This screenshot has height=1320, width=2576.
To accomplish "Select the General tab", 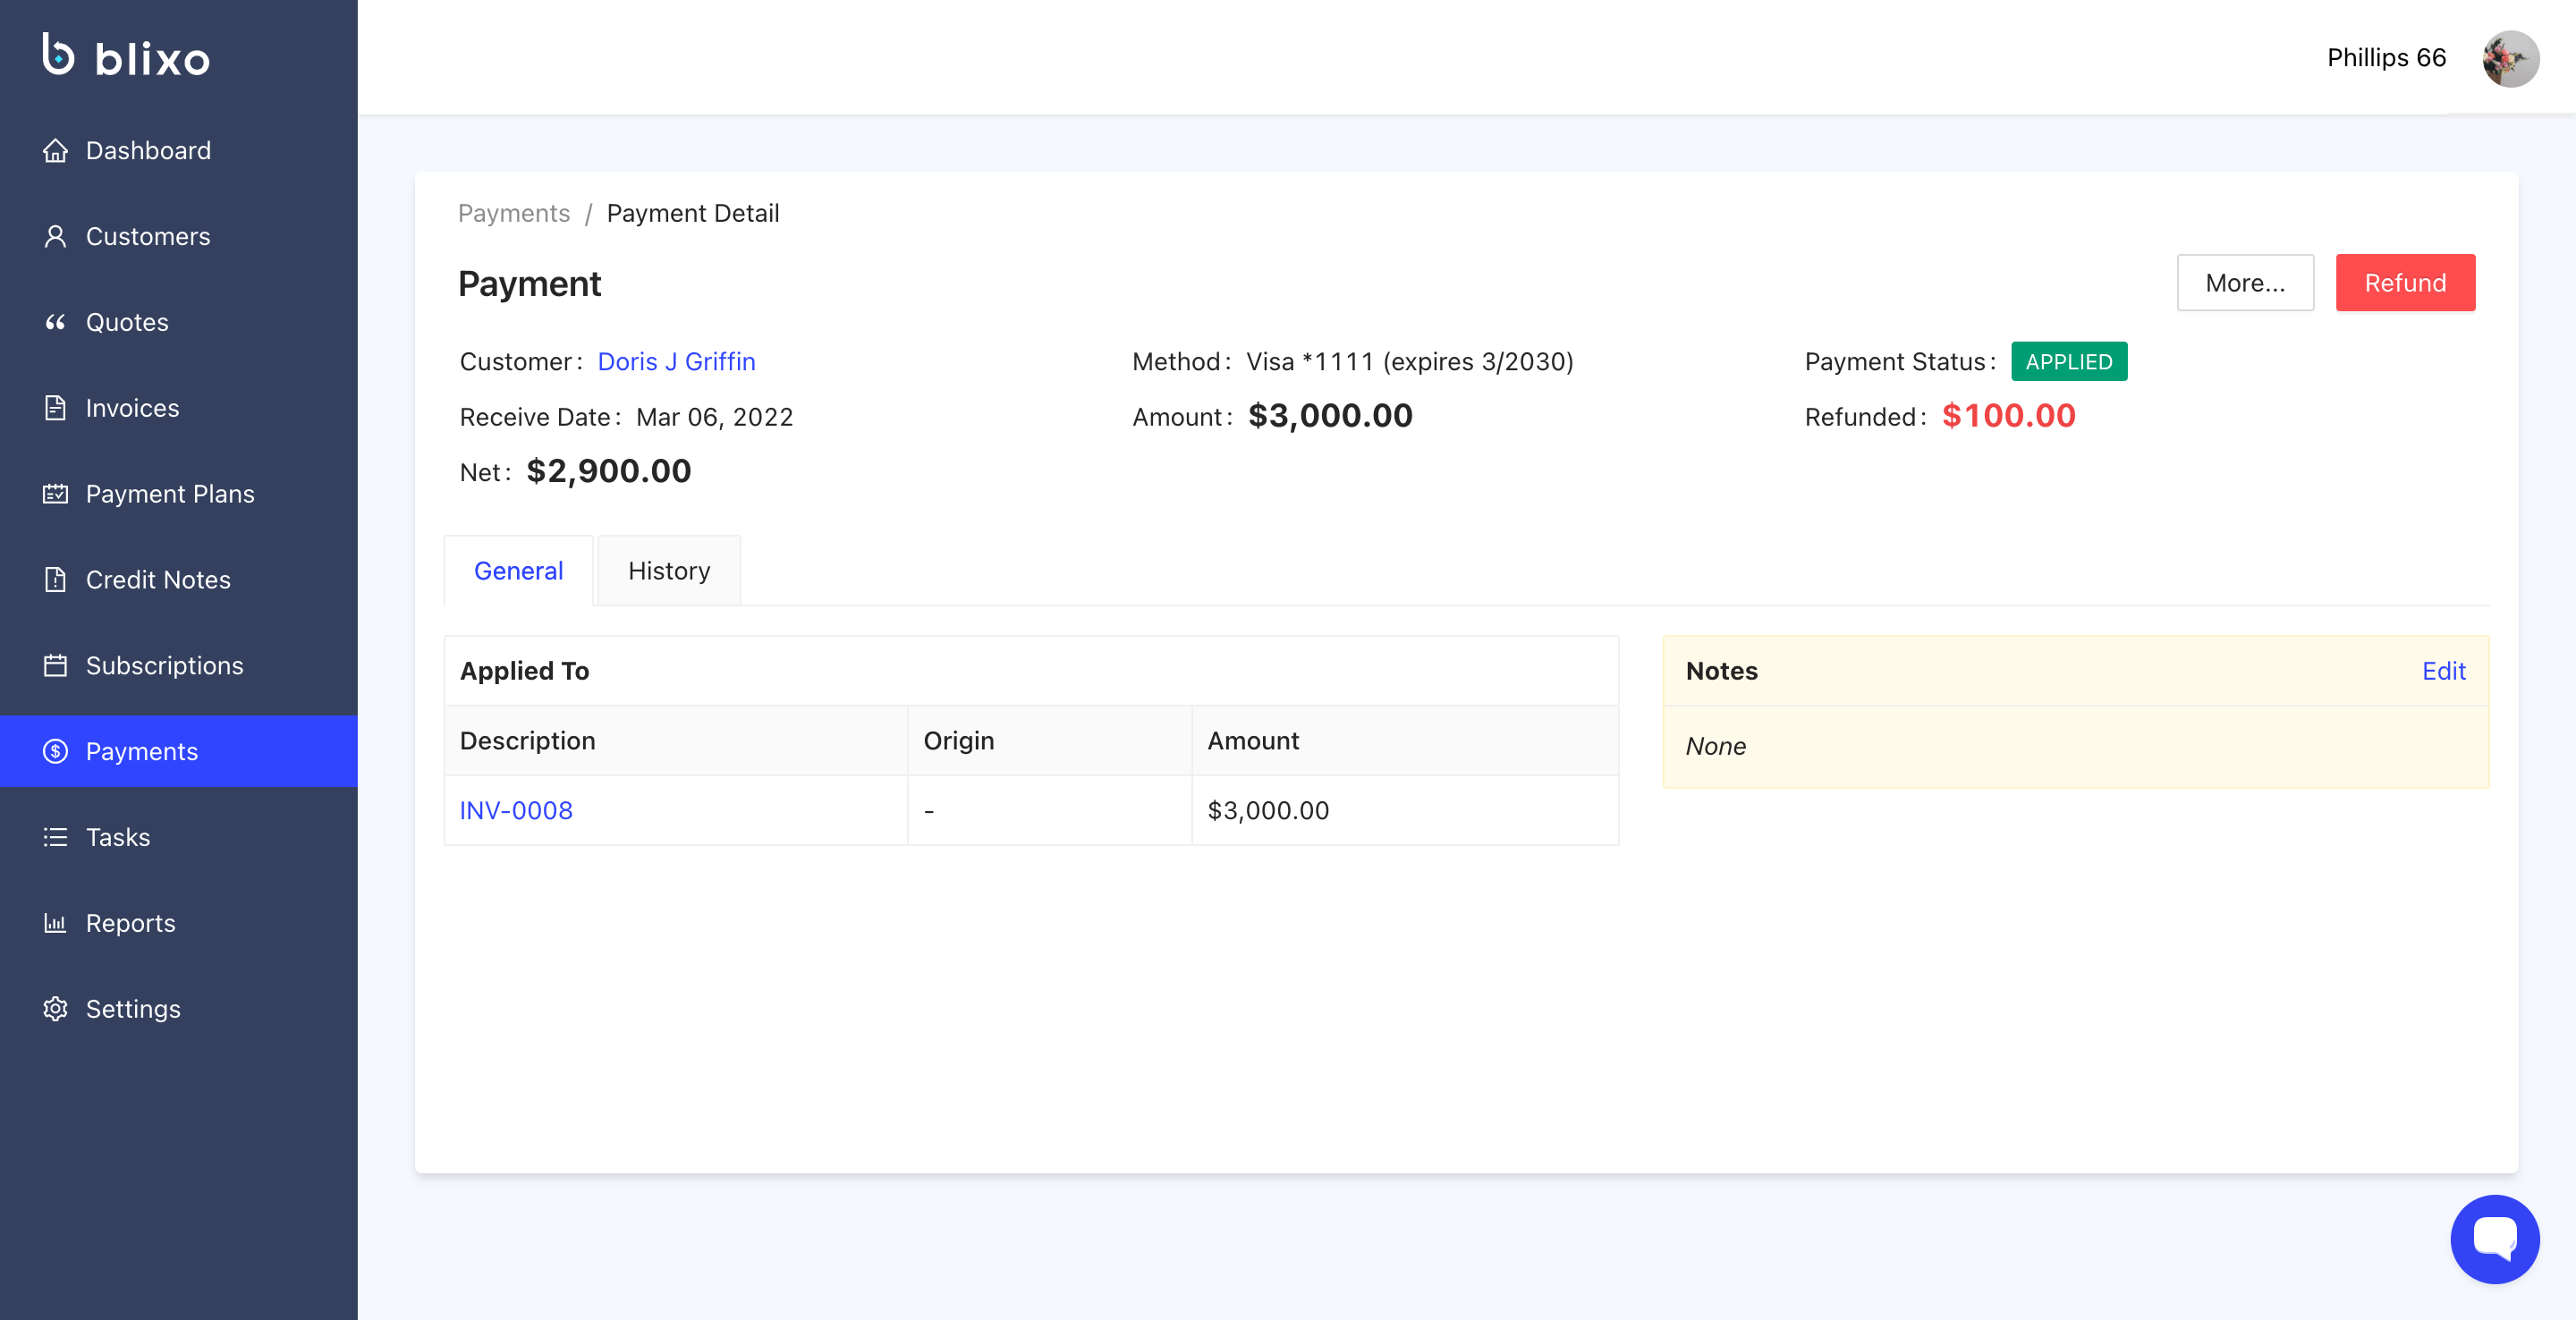I will coord(518,571).
